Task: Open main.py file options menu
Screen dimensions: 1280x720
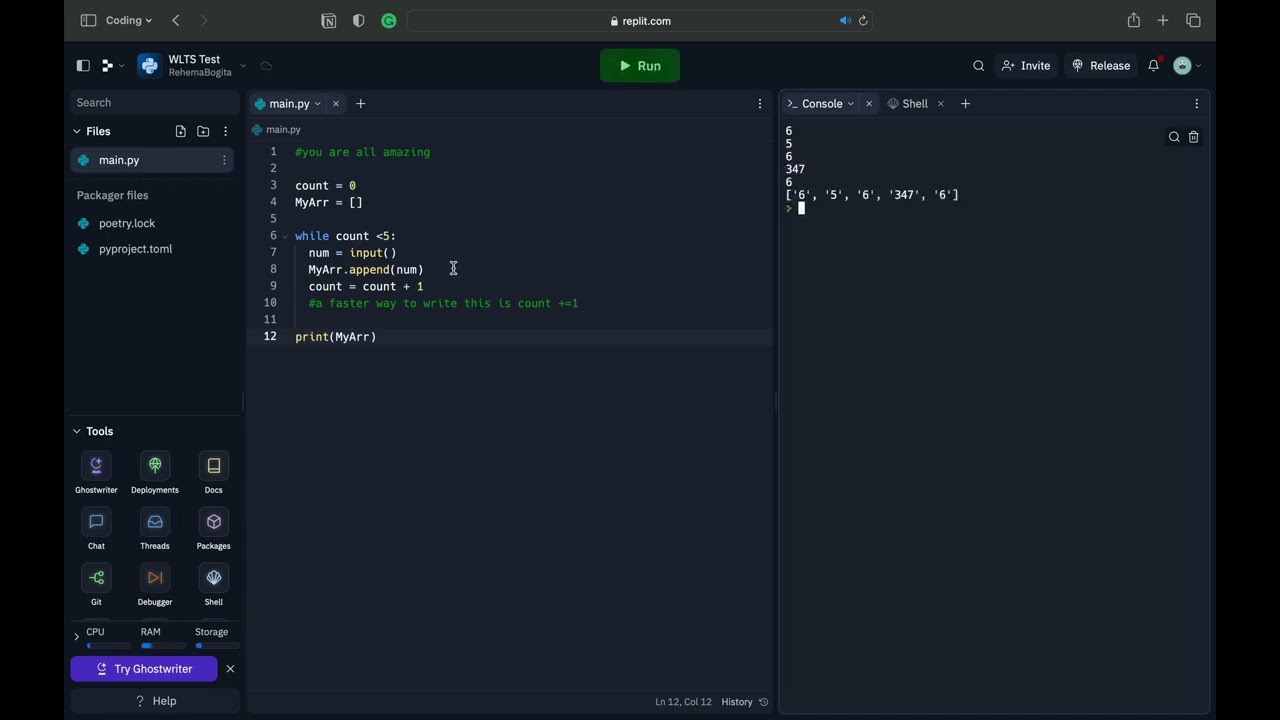Action: pyautogui.click(x=224, y=160)
